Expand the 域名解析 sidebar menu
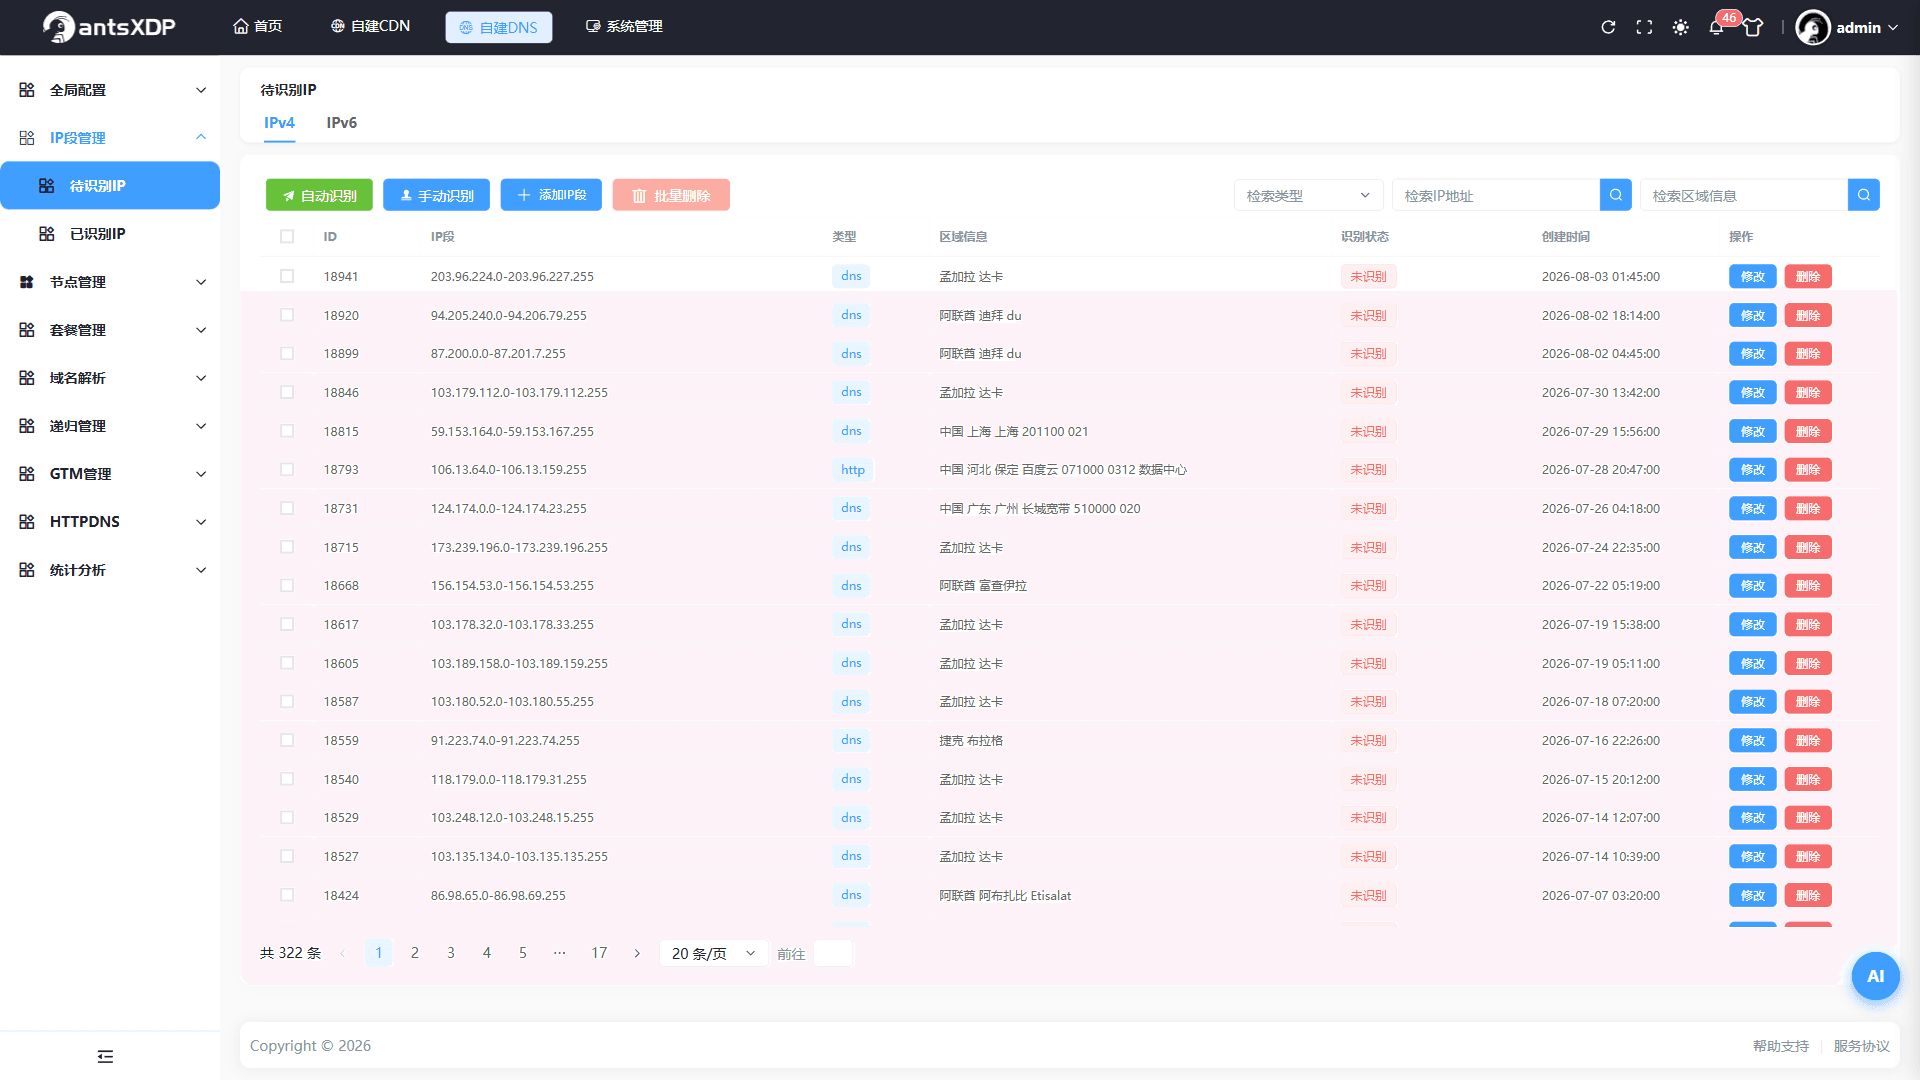Screen dimensions: 1920x1080 [110, 378]
